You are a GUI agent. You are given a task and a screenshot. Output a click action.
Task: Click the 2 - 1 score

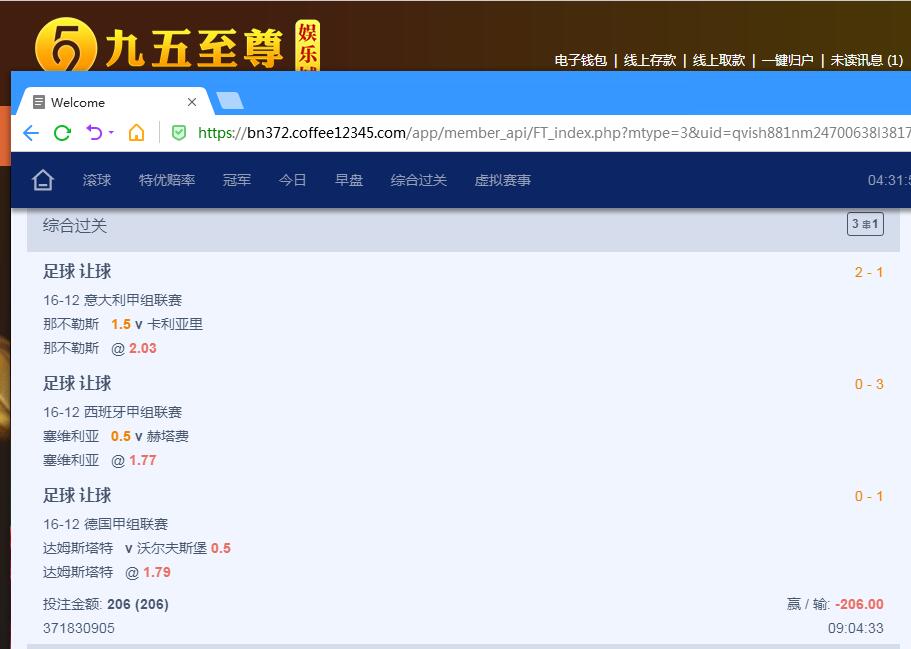869,272
